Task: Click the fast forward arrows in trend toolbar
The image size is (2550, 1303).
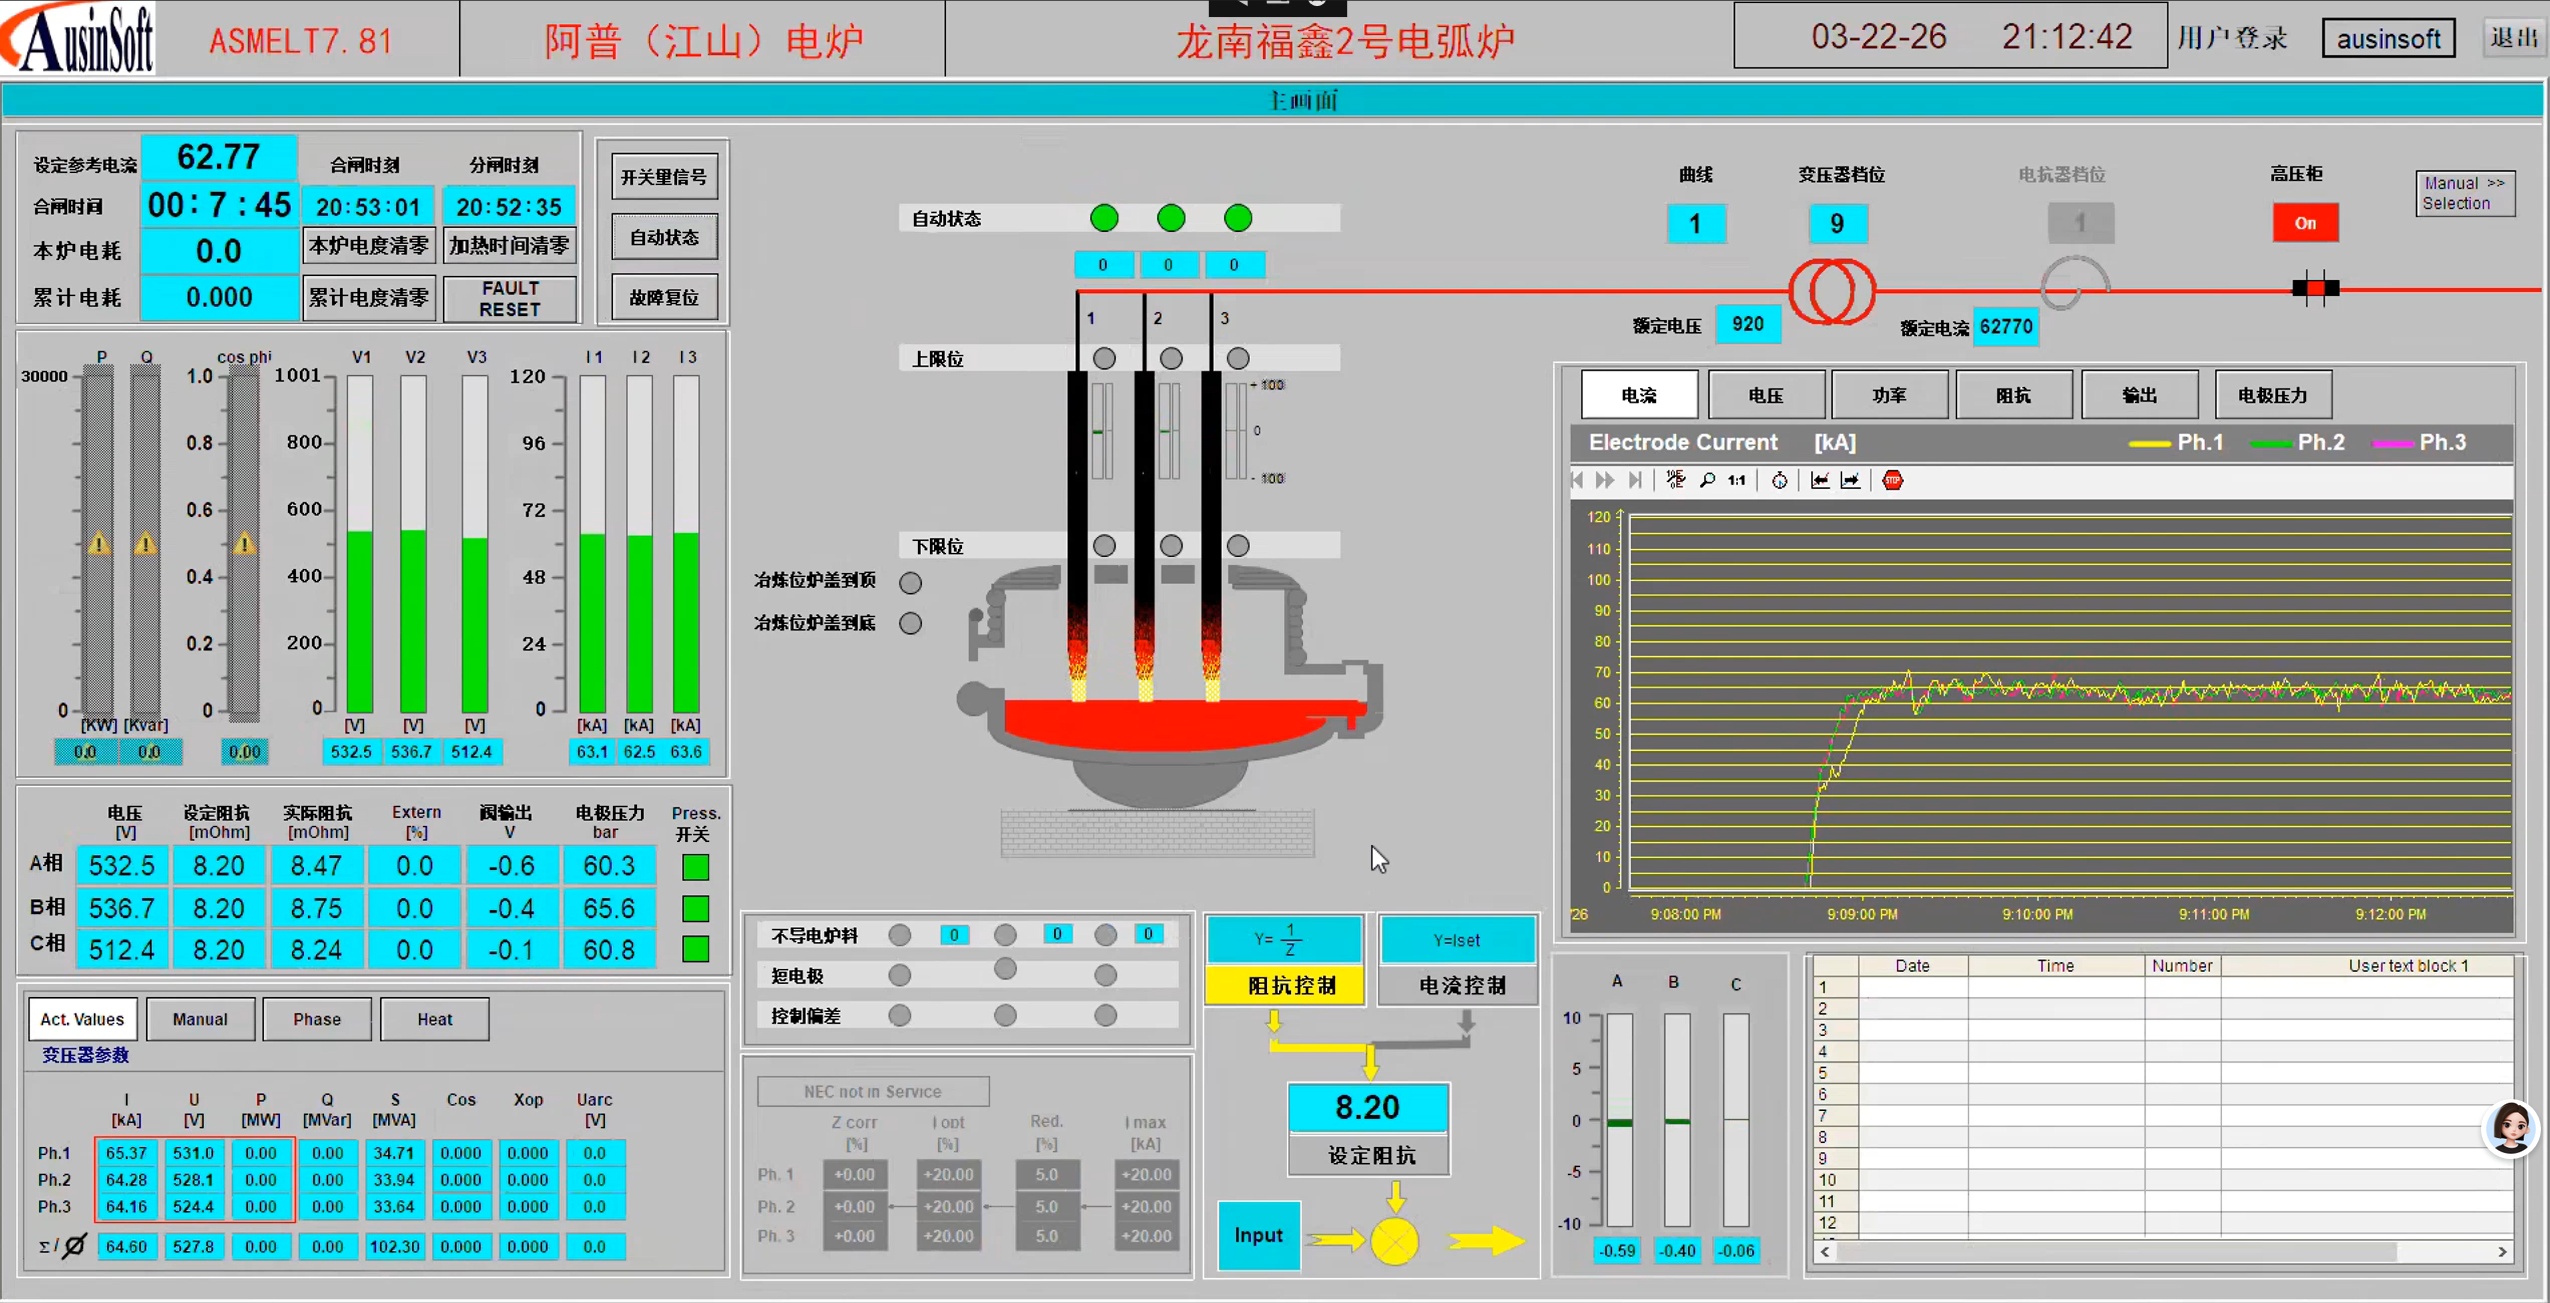Action: pyautogui.click(x=1605, y=481)
